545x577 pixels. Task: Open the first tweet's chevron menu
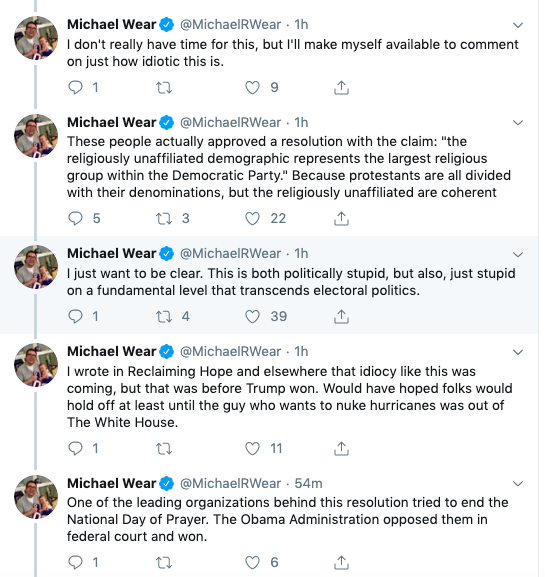point(518,25)
